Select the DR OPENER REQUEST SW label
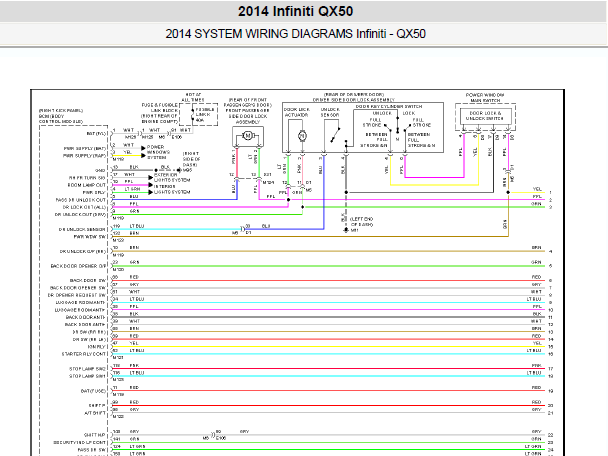The height and width of the screenshot is (456, 608). point(76,295)
